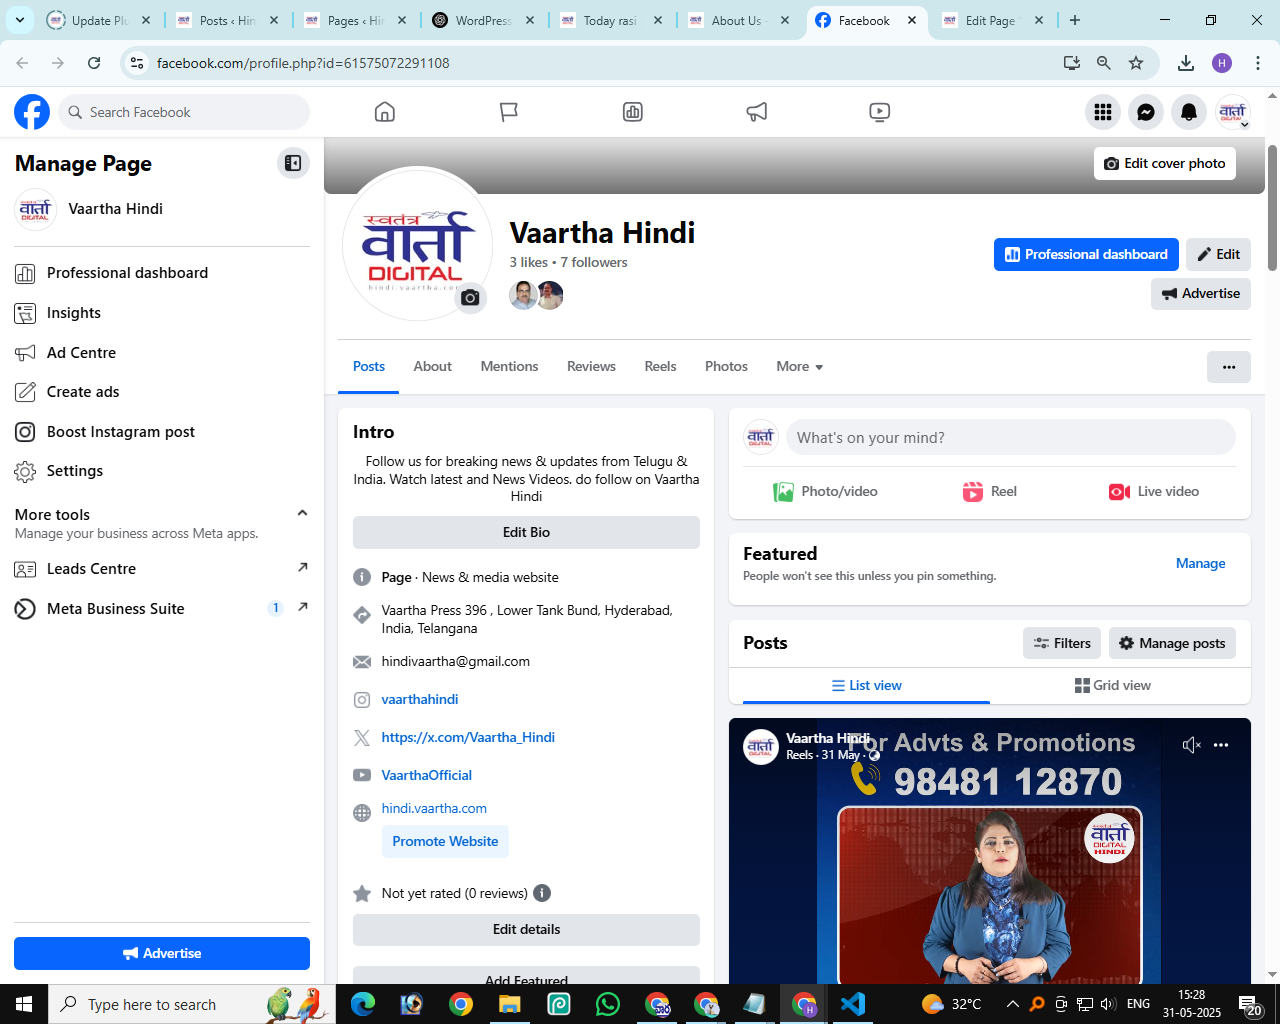Select the Posts tab
1280x1024 pixels.
pos(369,367)
